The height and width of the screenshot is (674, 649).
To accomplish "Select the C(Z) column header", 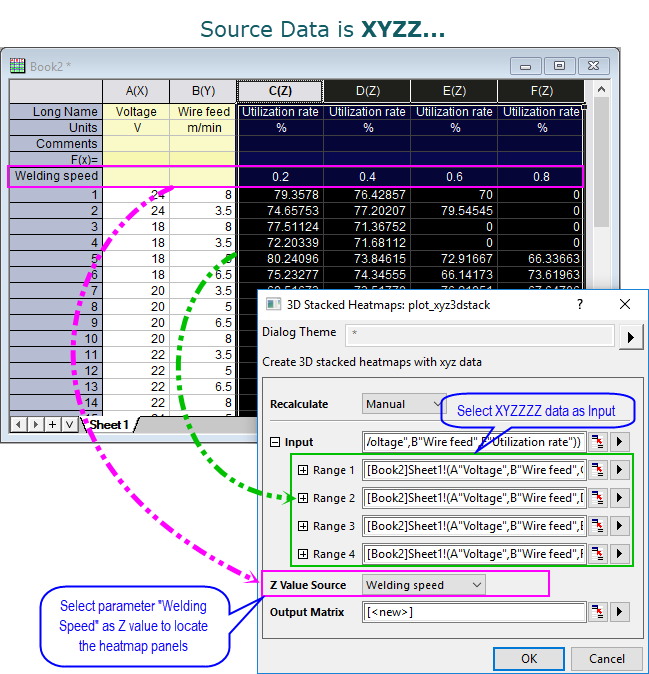I will pyautogui.click(x=280, y=91).
